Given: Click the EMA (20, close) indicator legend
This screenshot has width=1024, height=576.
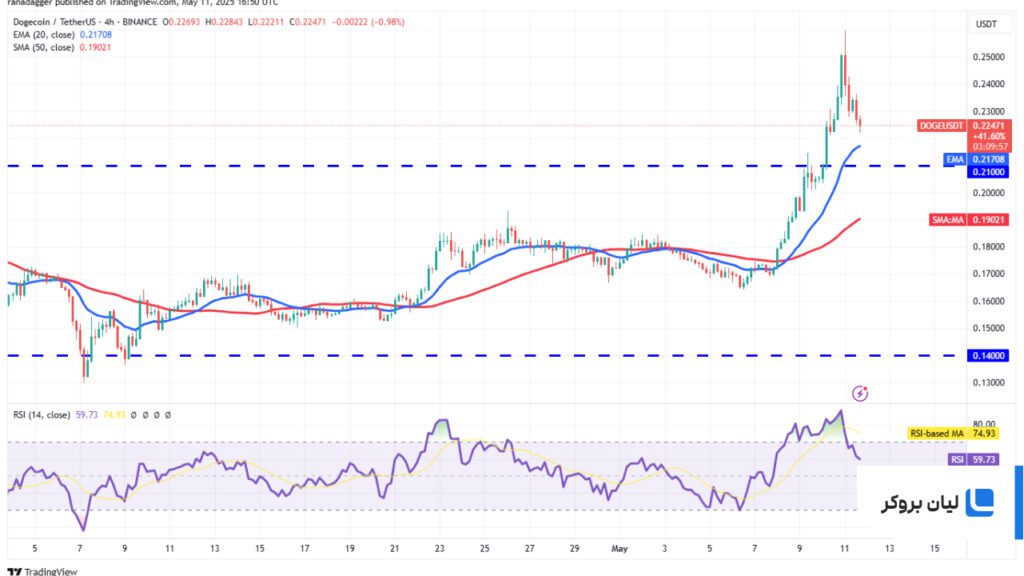Looking at the screenshot, I should click(x=62, y=35).
